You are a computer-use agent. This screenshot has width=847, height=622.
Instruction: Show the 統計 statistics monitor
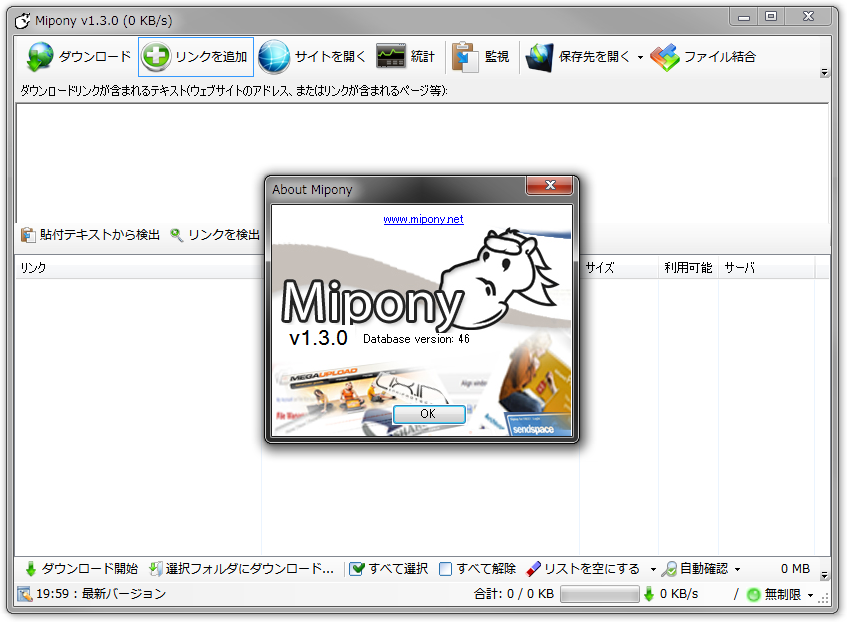[406, 56]
